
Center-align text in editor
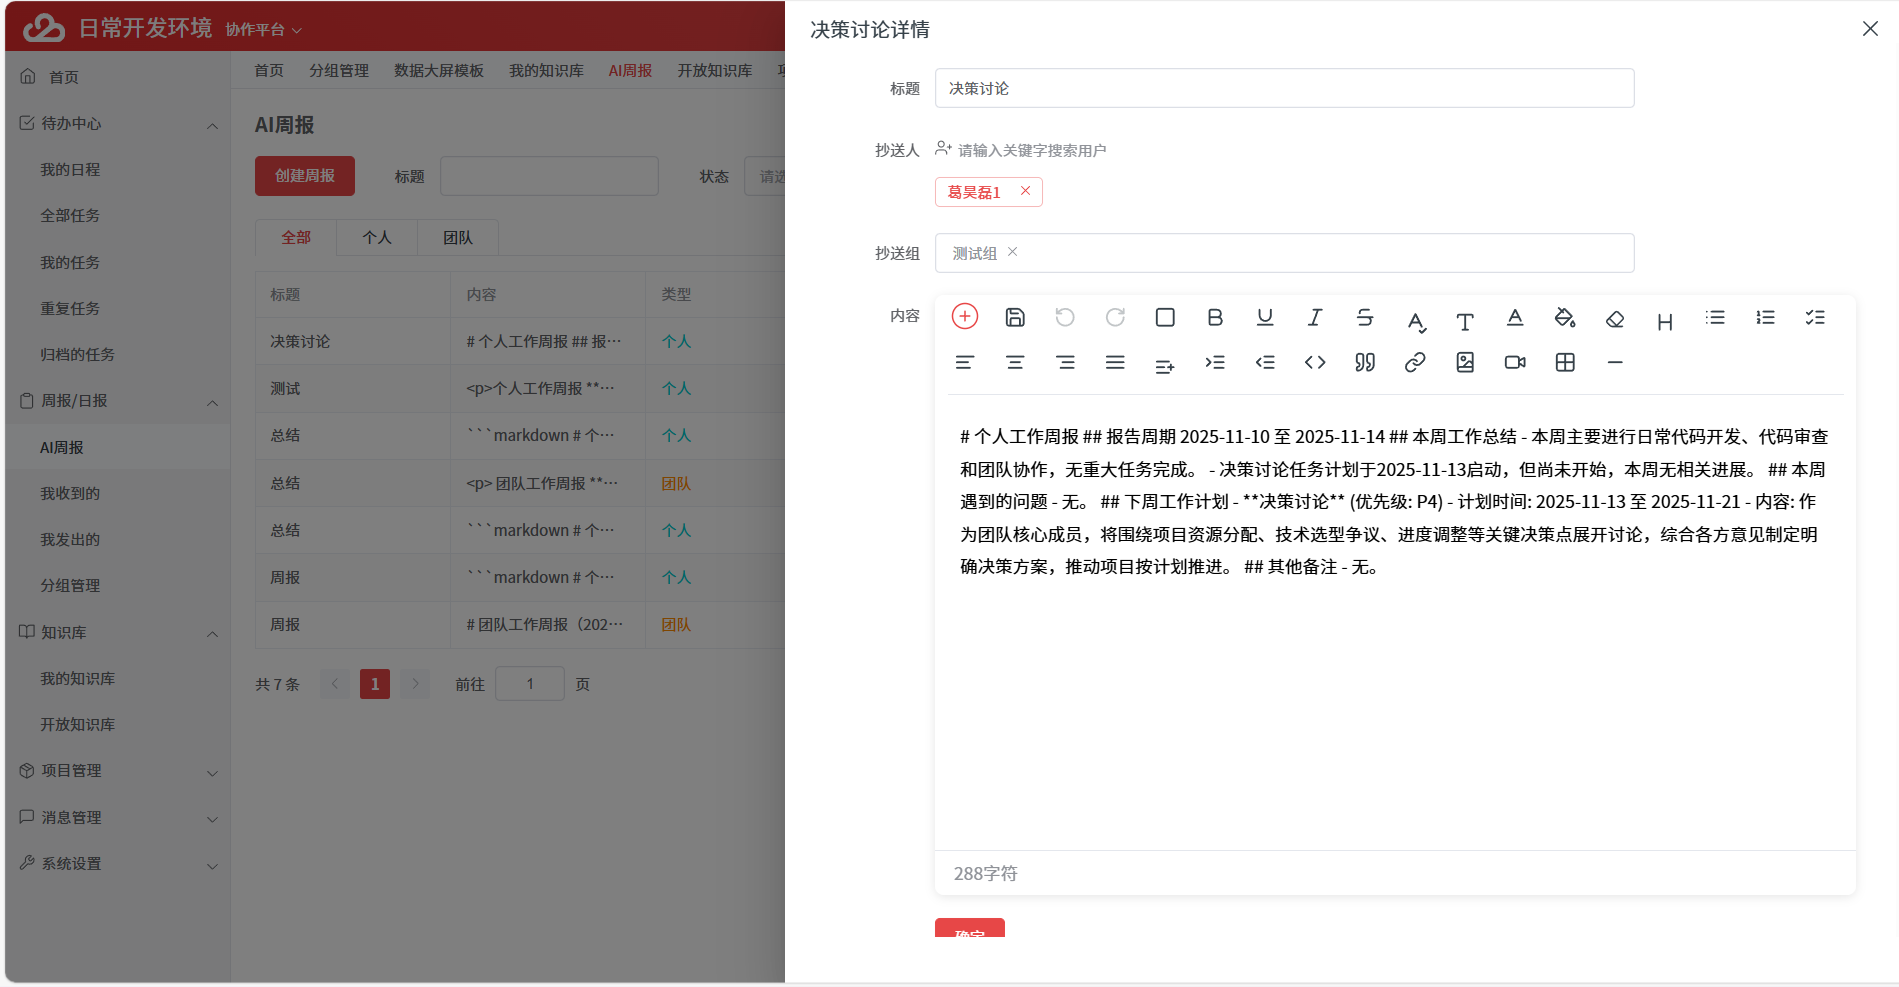[1015, 362]
